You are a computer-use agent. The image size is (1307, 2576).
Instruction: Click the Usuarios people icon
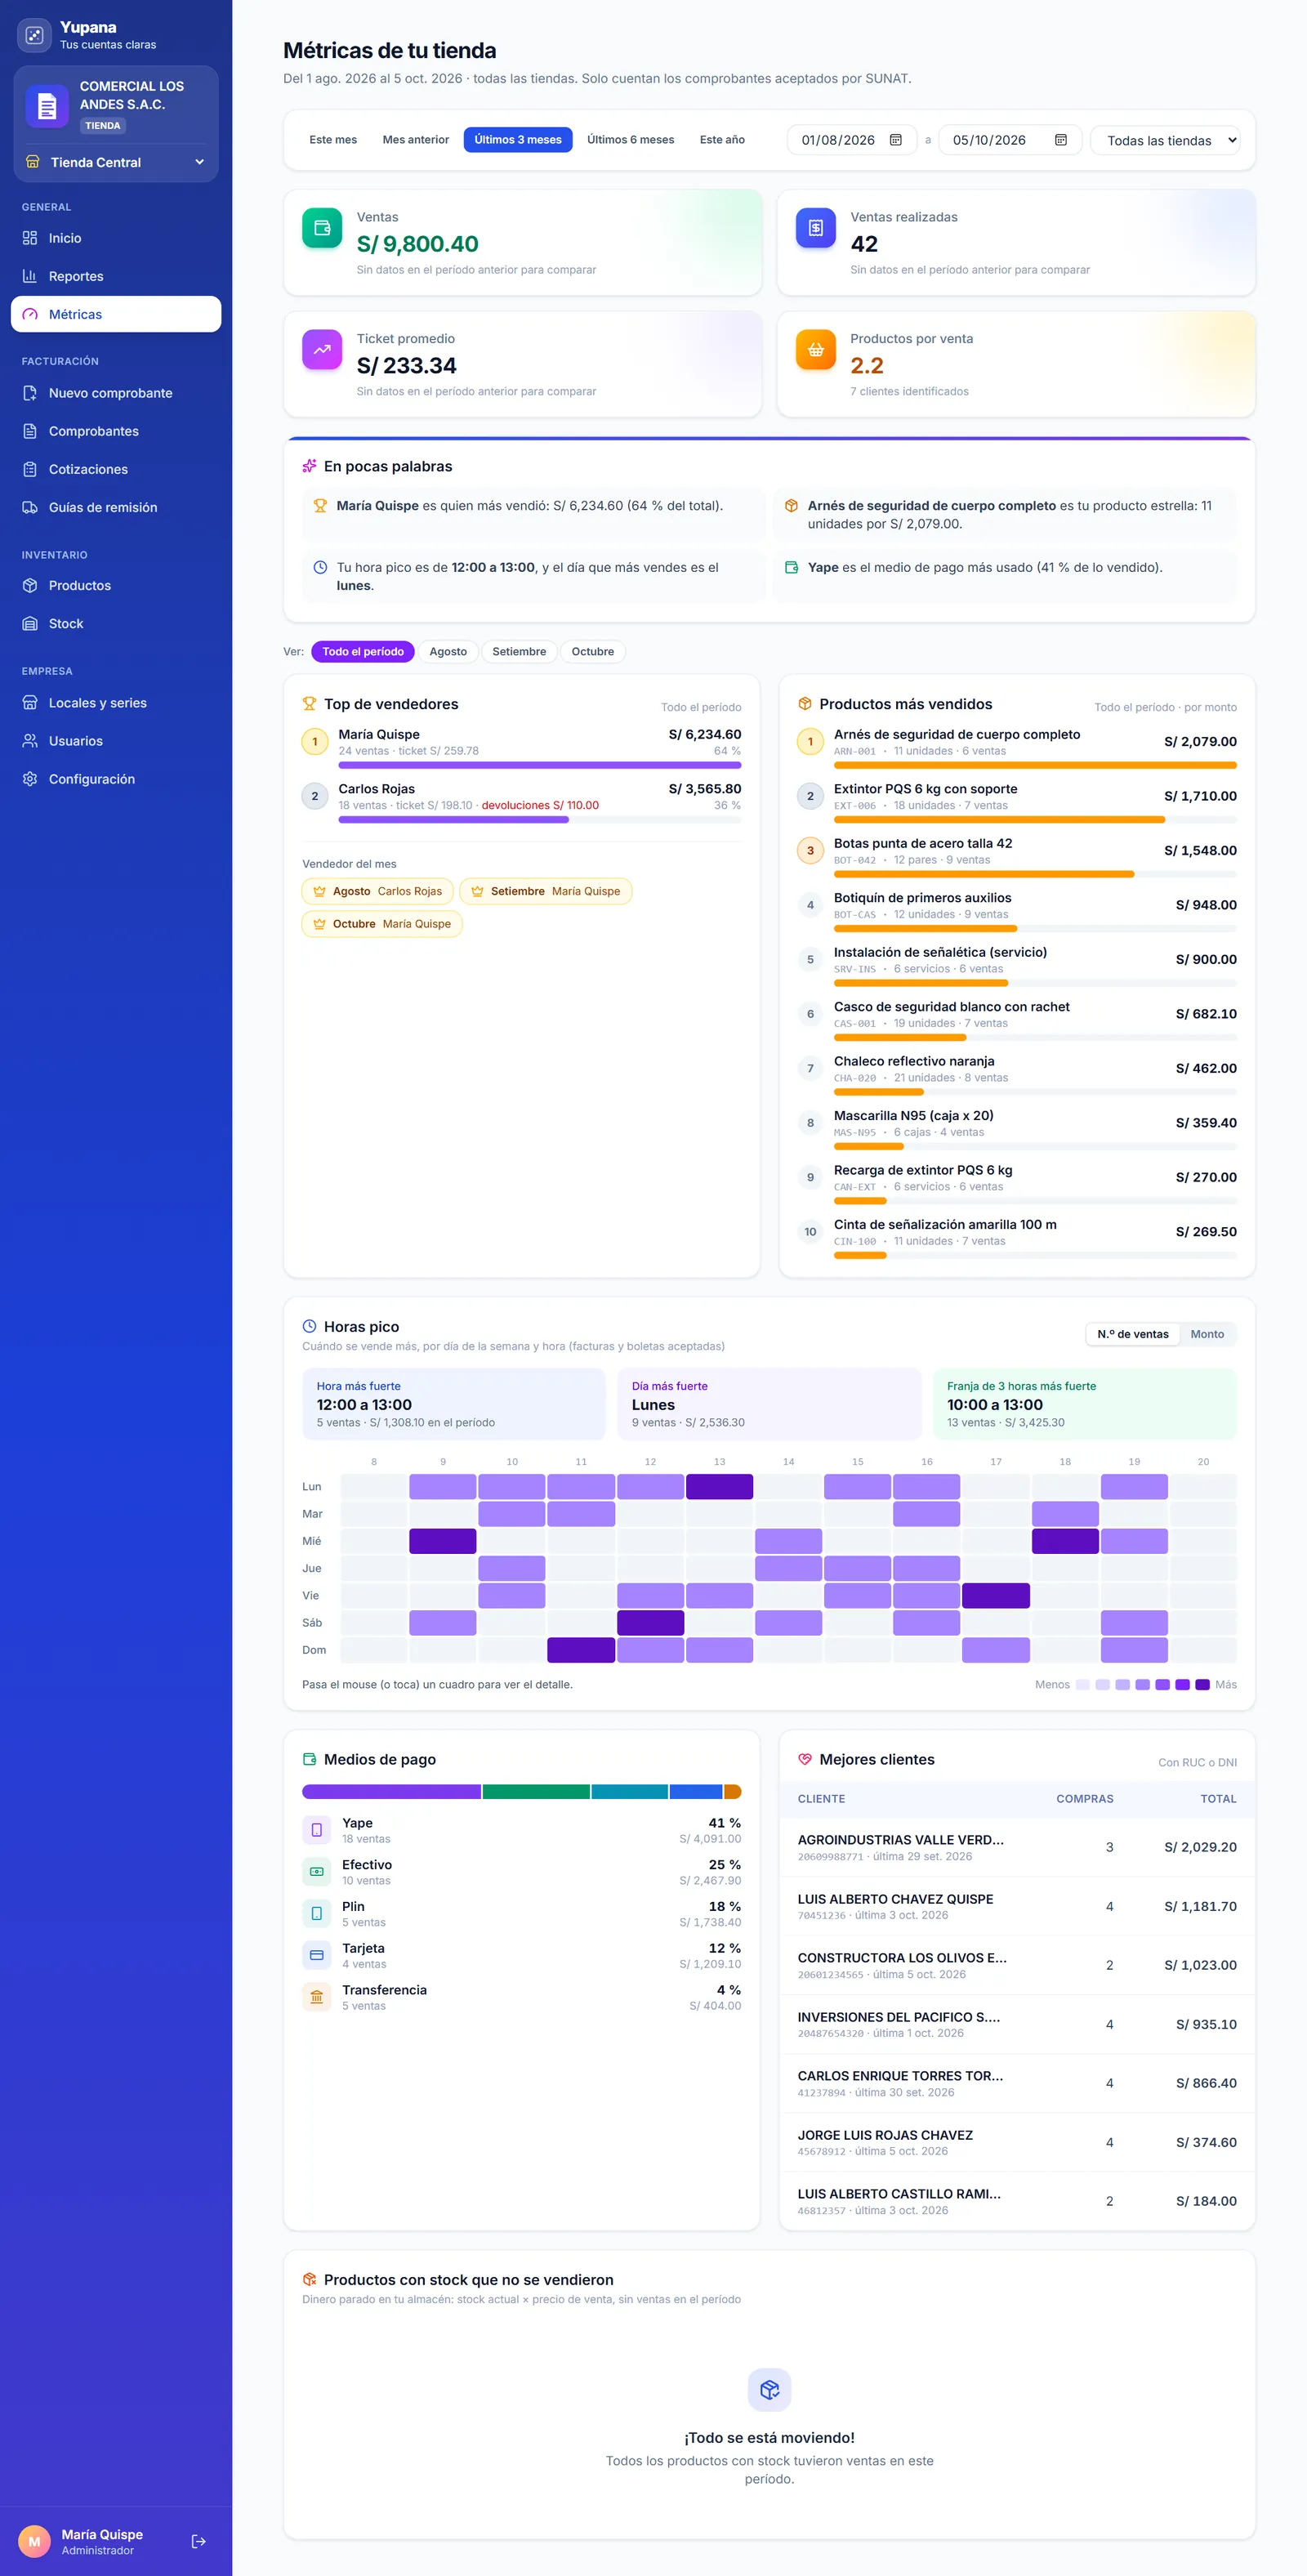pyautogui.click(x=30, y=741)
